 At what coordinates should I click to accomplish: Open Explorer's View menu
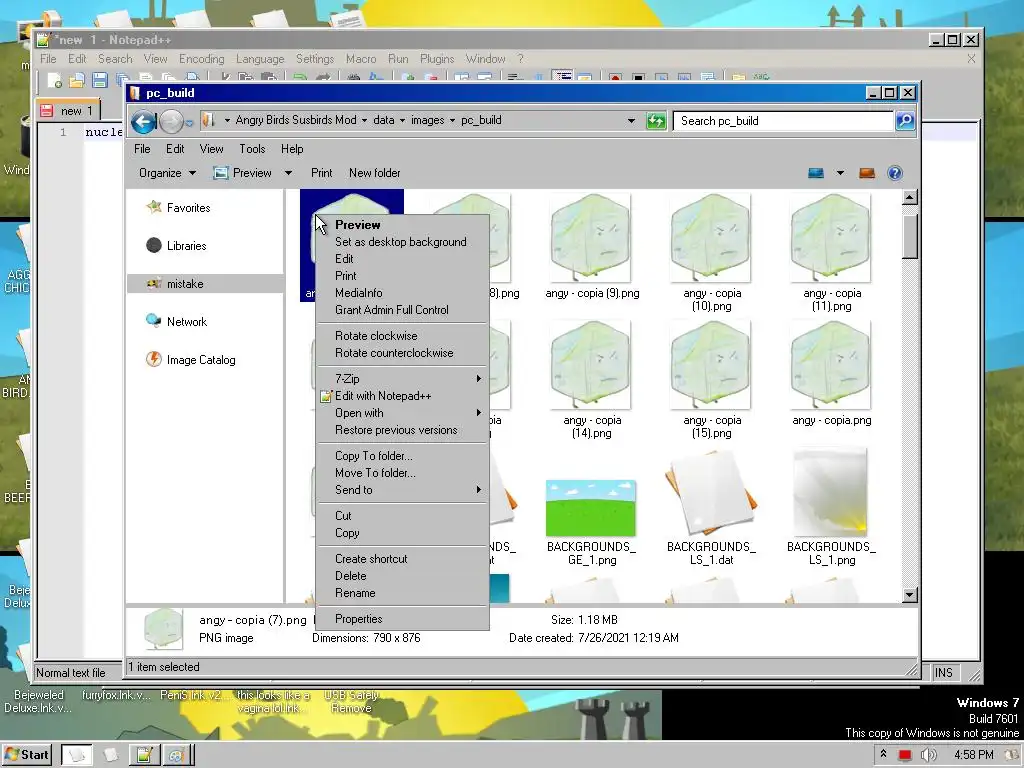(211, 149)
